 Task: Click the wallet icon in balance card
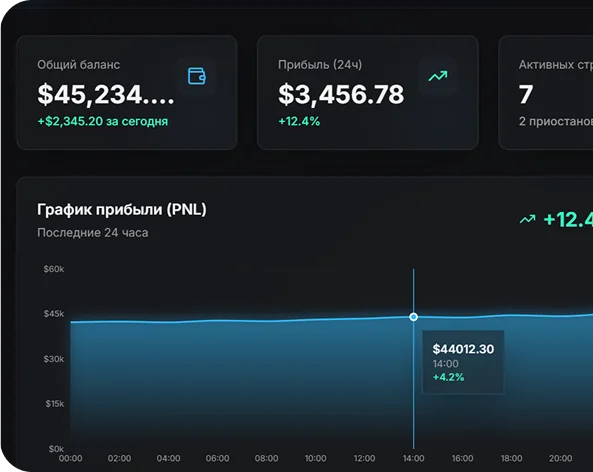(x=197, y=76)
